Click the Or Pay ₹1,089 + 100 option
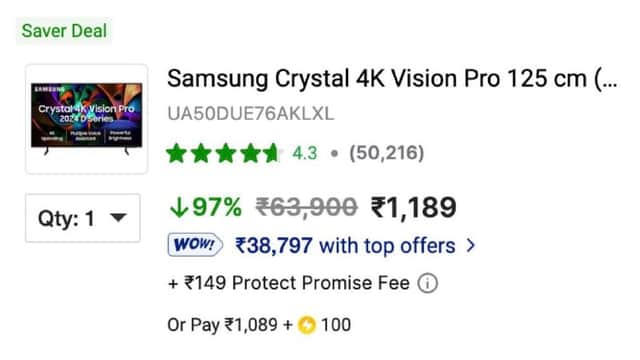The height and width of the screenshot is (360, 640). point(259,325)
